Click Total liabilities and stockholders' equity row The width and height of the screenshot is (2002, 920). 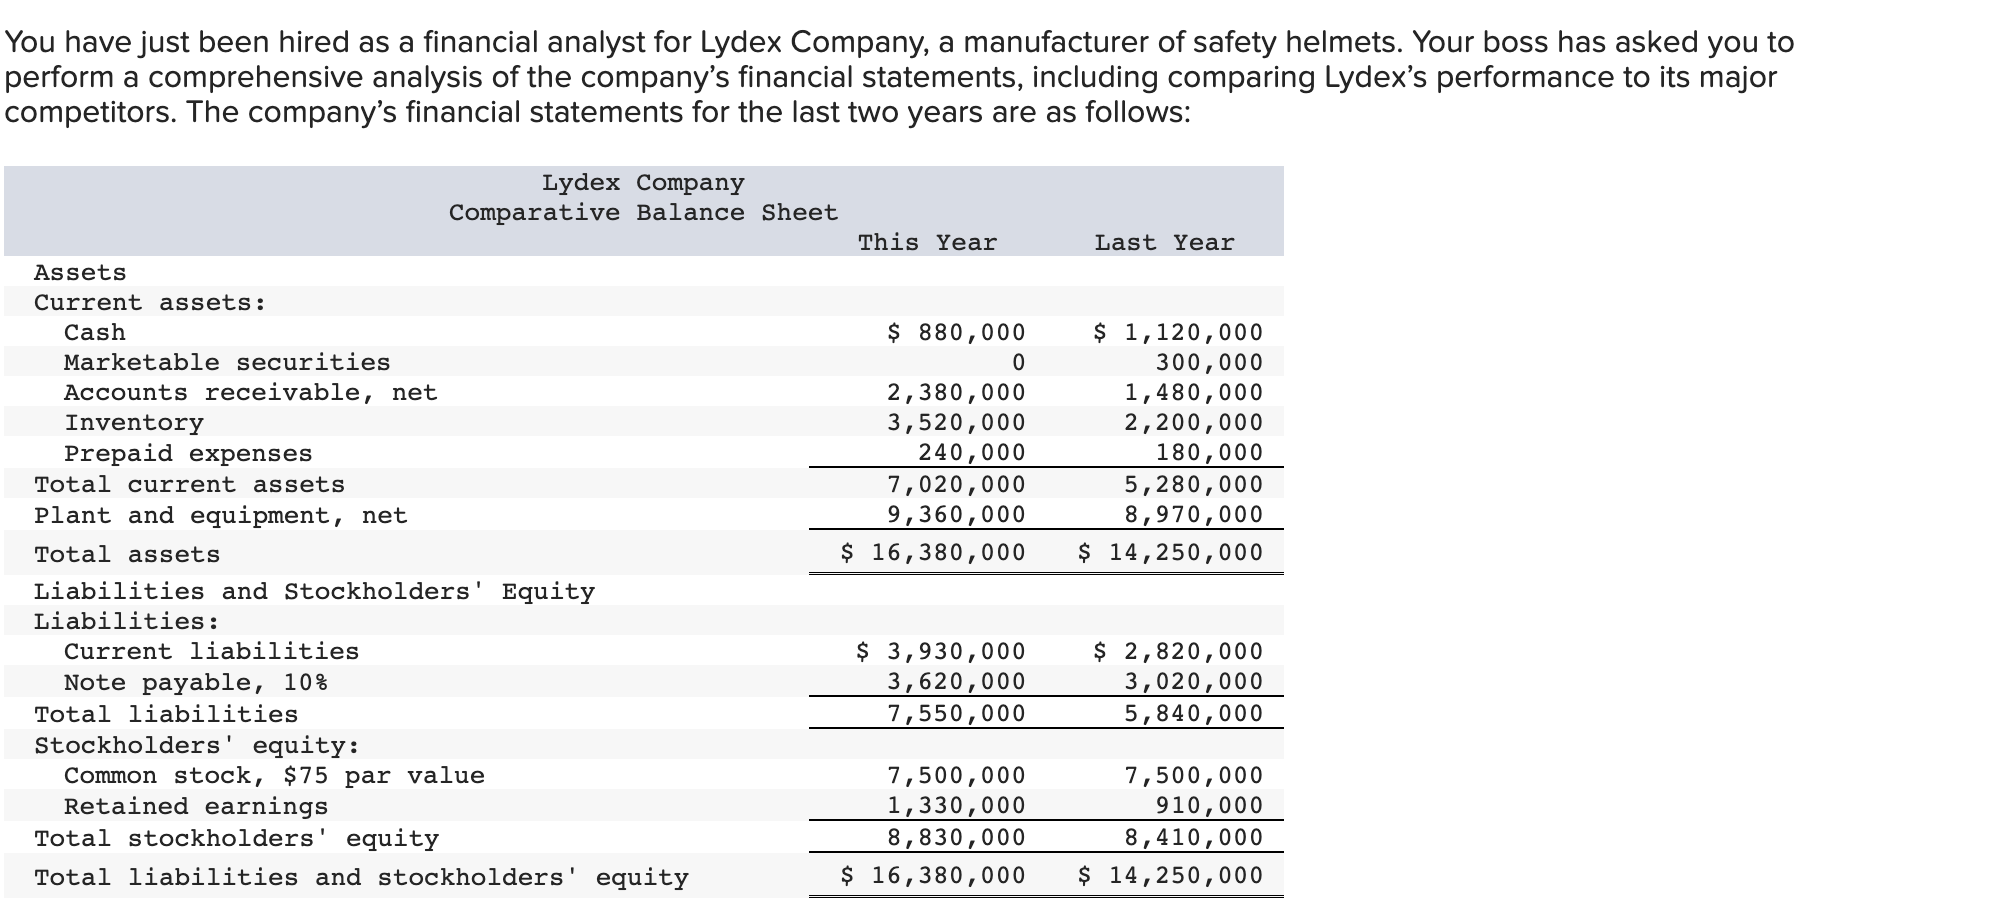click(362, 877)
